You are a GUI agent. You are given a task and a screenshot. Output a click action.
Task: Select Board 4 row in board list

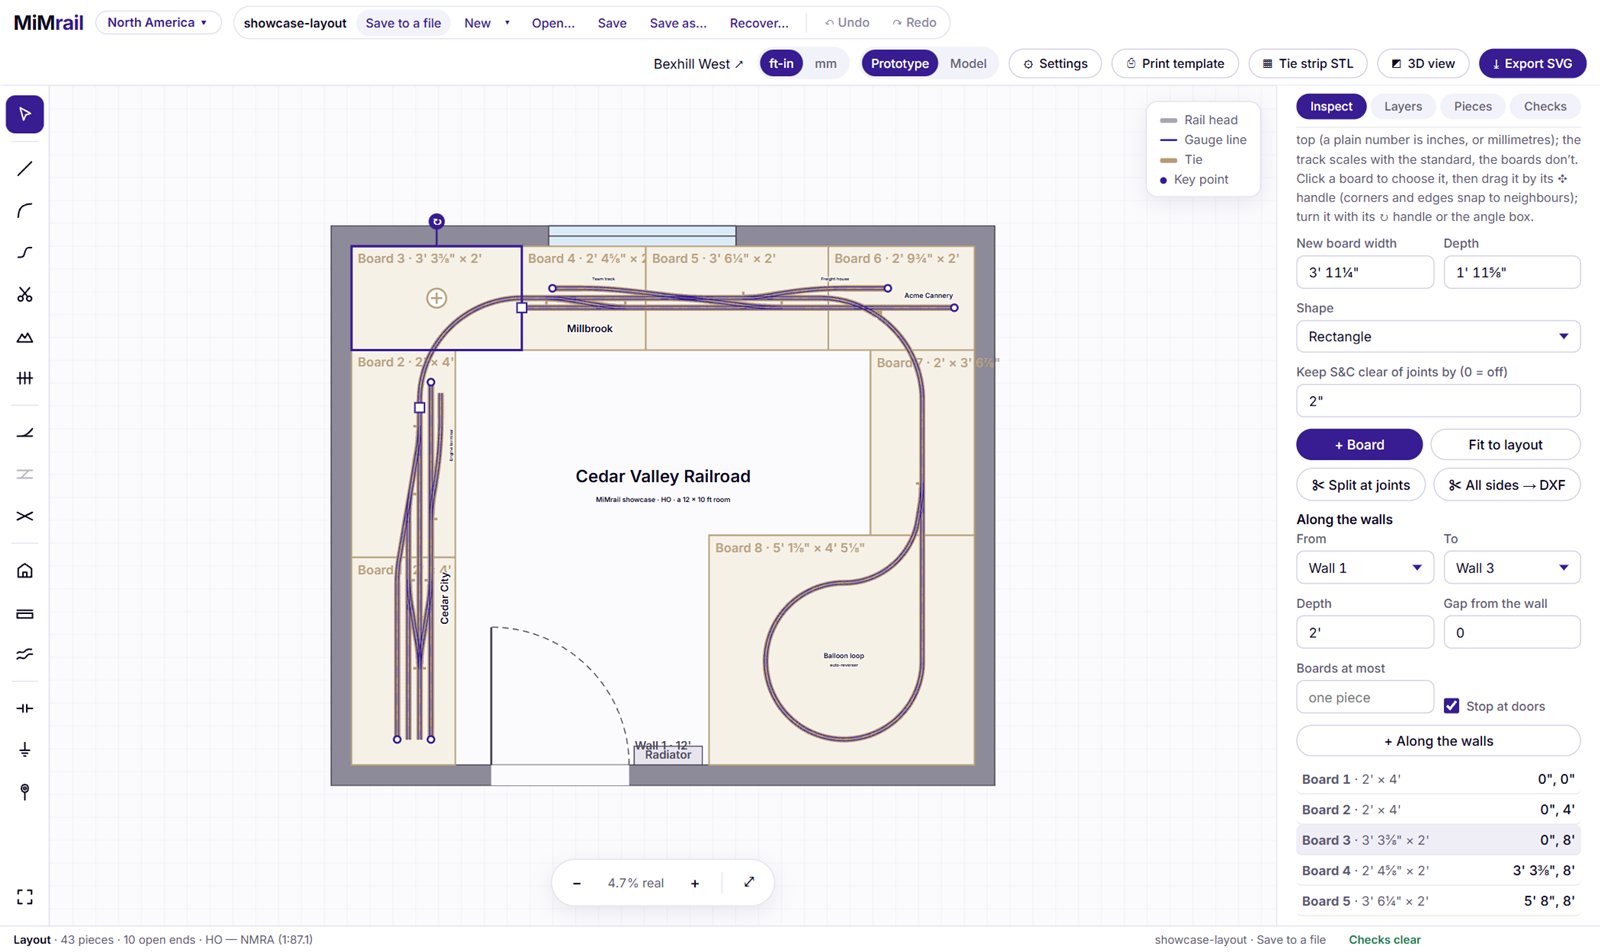coord(1438,871)
